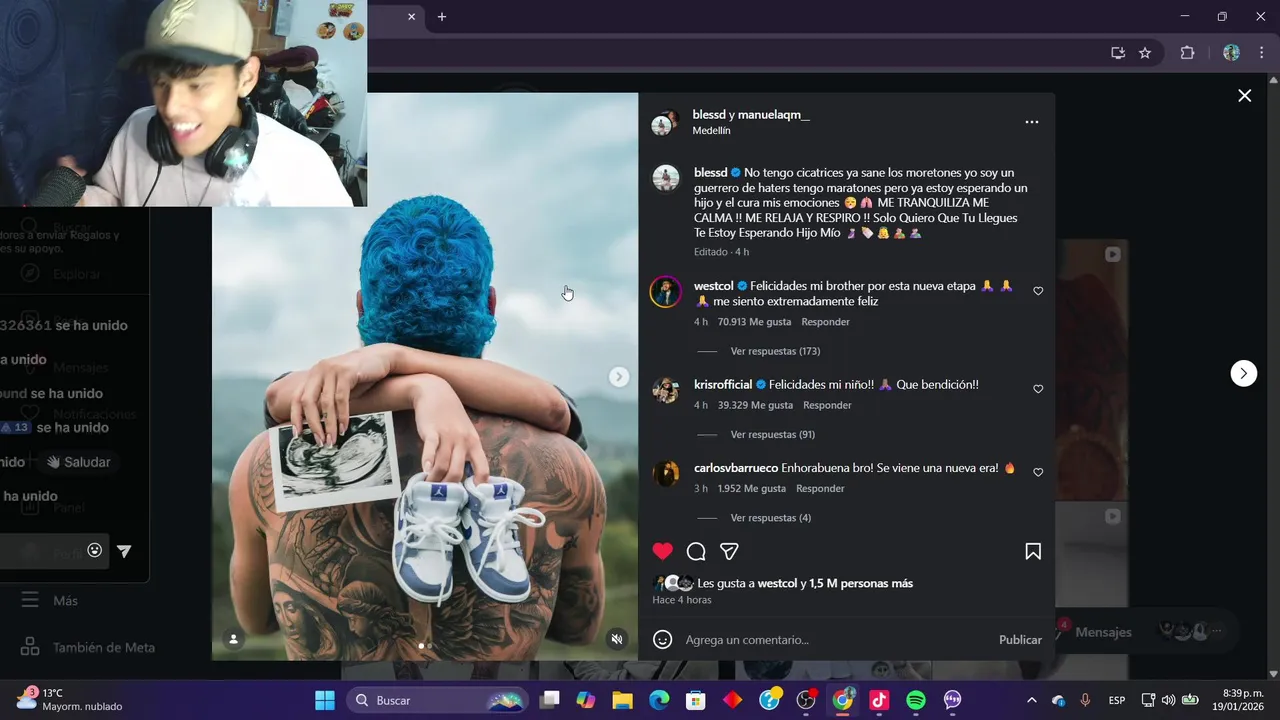
Task: Reply to krisrofficial's comment
Action: pyautogui.click(x=827, y=405)
